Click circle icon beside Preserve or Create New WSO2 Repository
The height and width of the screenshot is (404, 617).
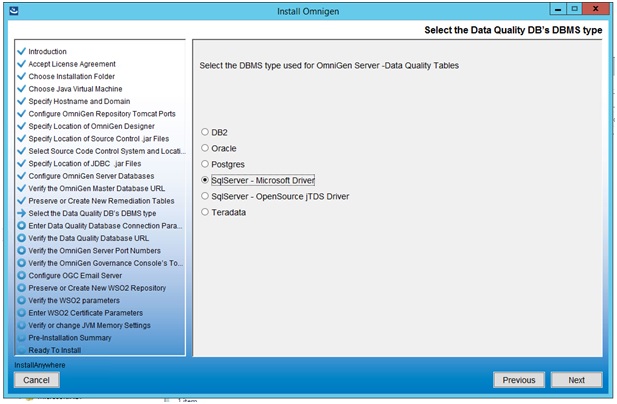21,288
